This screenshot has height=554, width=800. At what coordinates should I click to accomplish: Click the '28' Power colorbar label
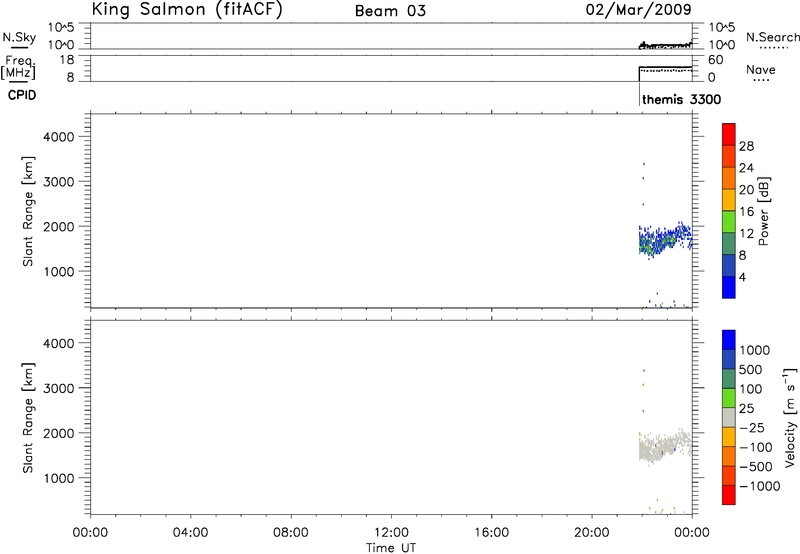click(x=746, y=146)
